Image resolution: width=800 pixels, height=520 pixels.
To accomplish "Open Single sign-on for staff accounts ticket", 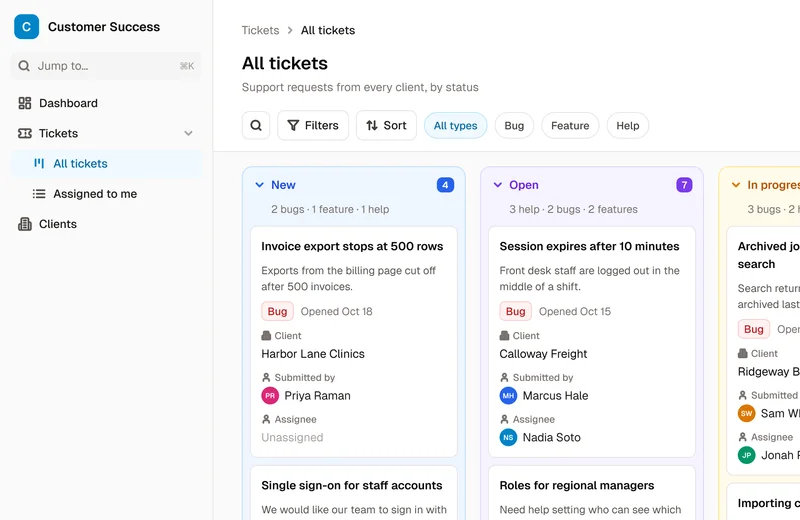I will (x=352, y=485).
